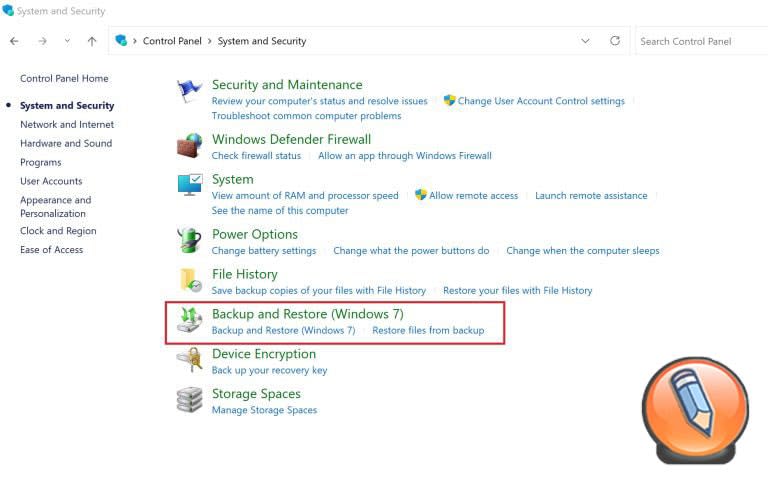This screenshot has width=768, height=484.
Task: Open the Windows Defender Firewall heading
Action: pyautogui.click(x=291, y=139)
